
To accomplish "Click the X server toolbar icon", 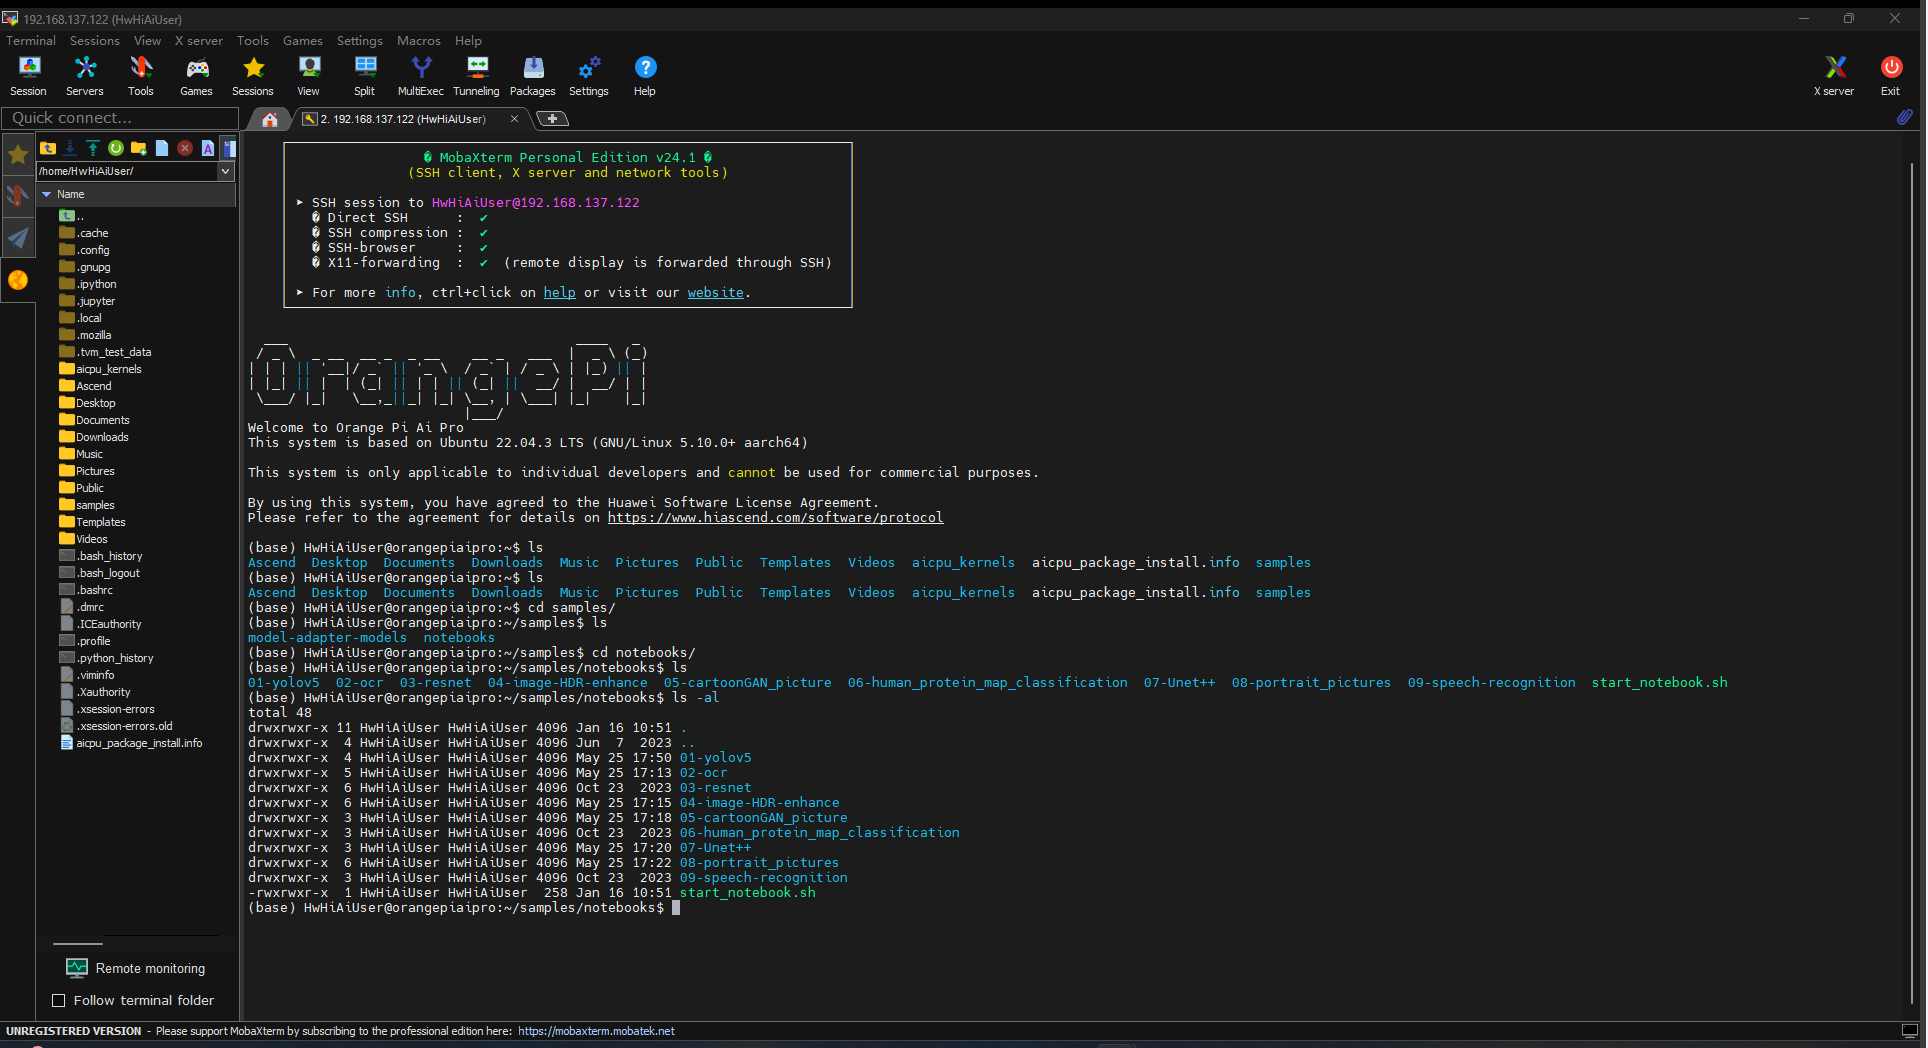I will click(x=1834, y=76).
